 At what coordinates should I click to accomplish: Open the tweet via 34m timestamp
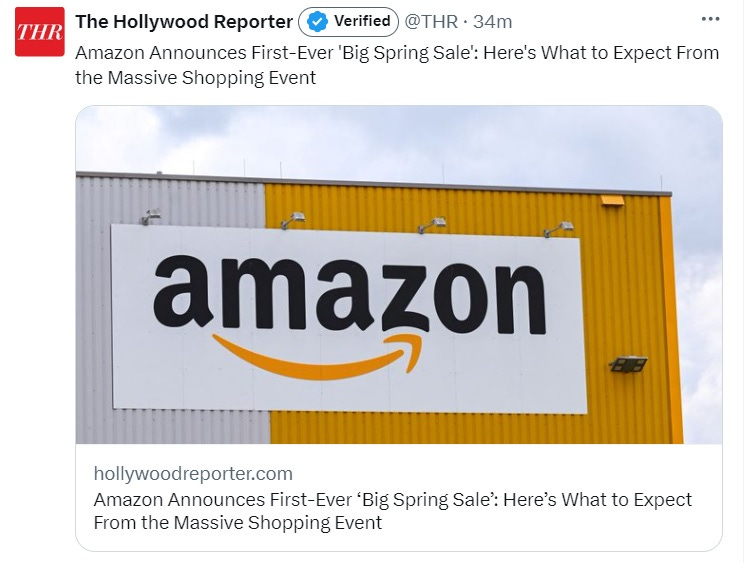[492, 22]
